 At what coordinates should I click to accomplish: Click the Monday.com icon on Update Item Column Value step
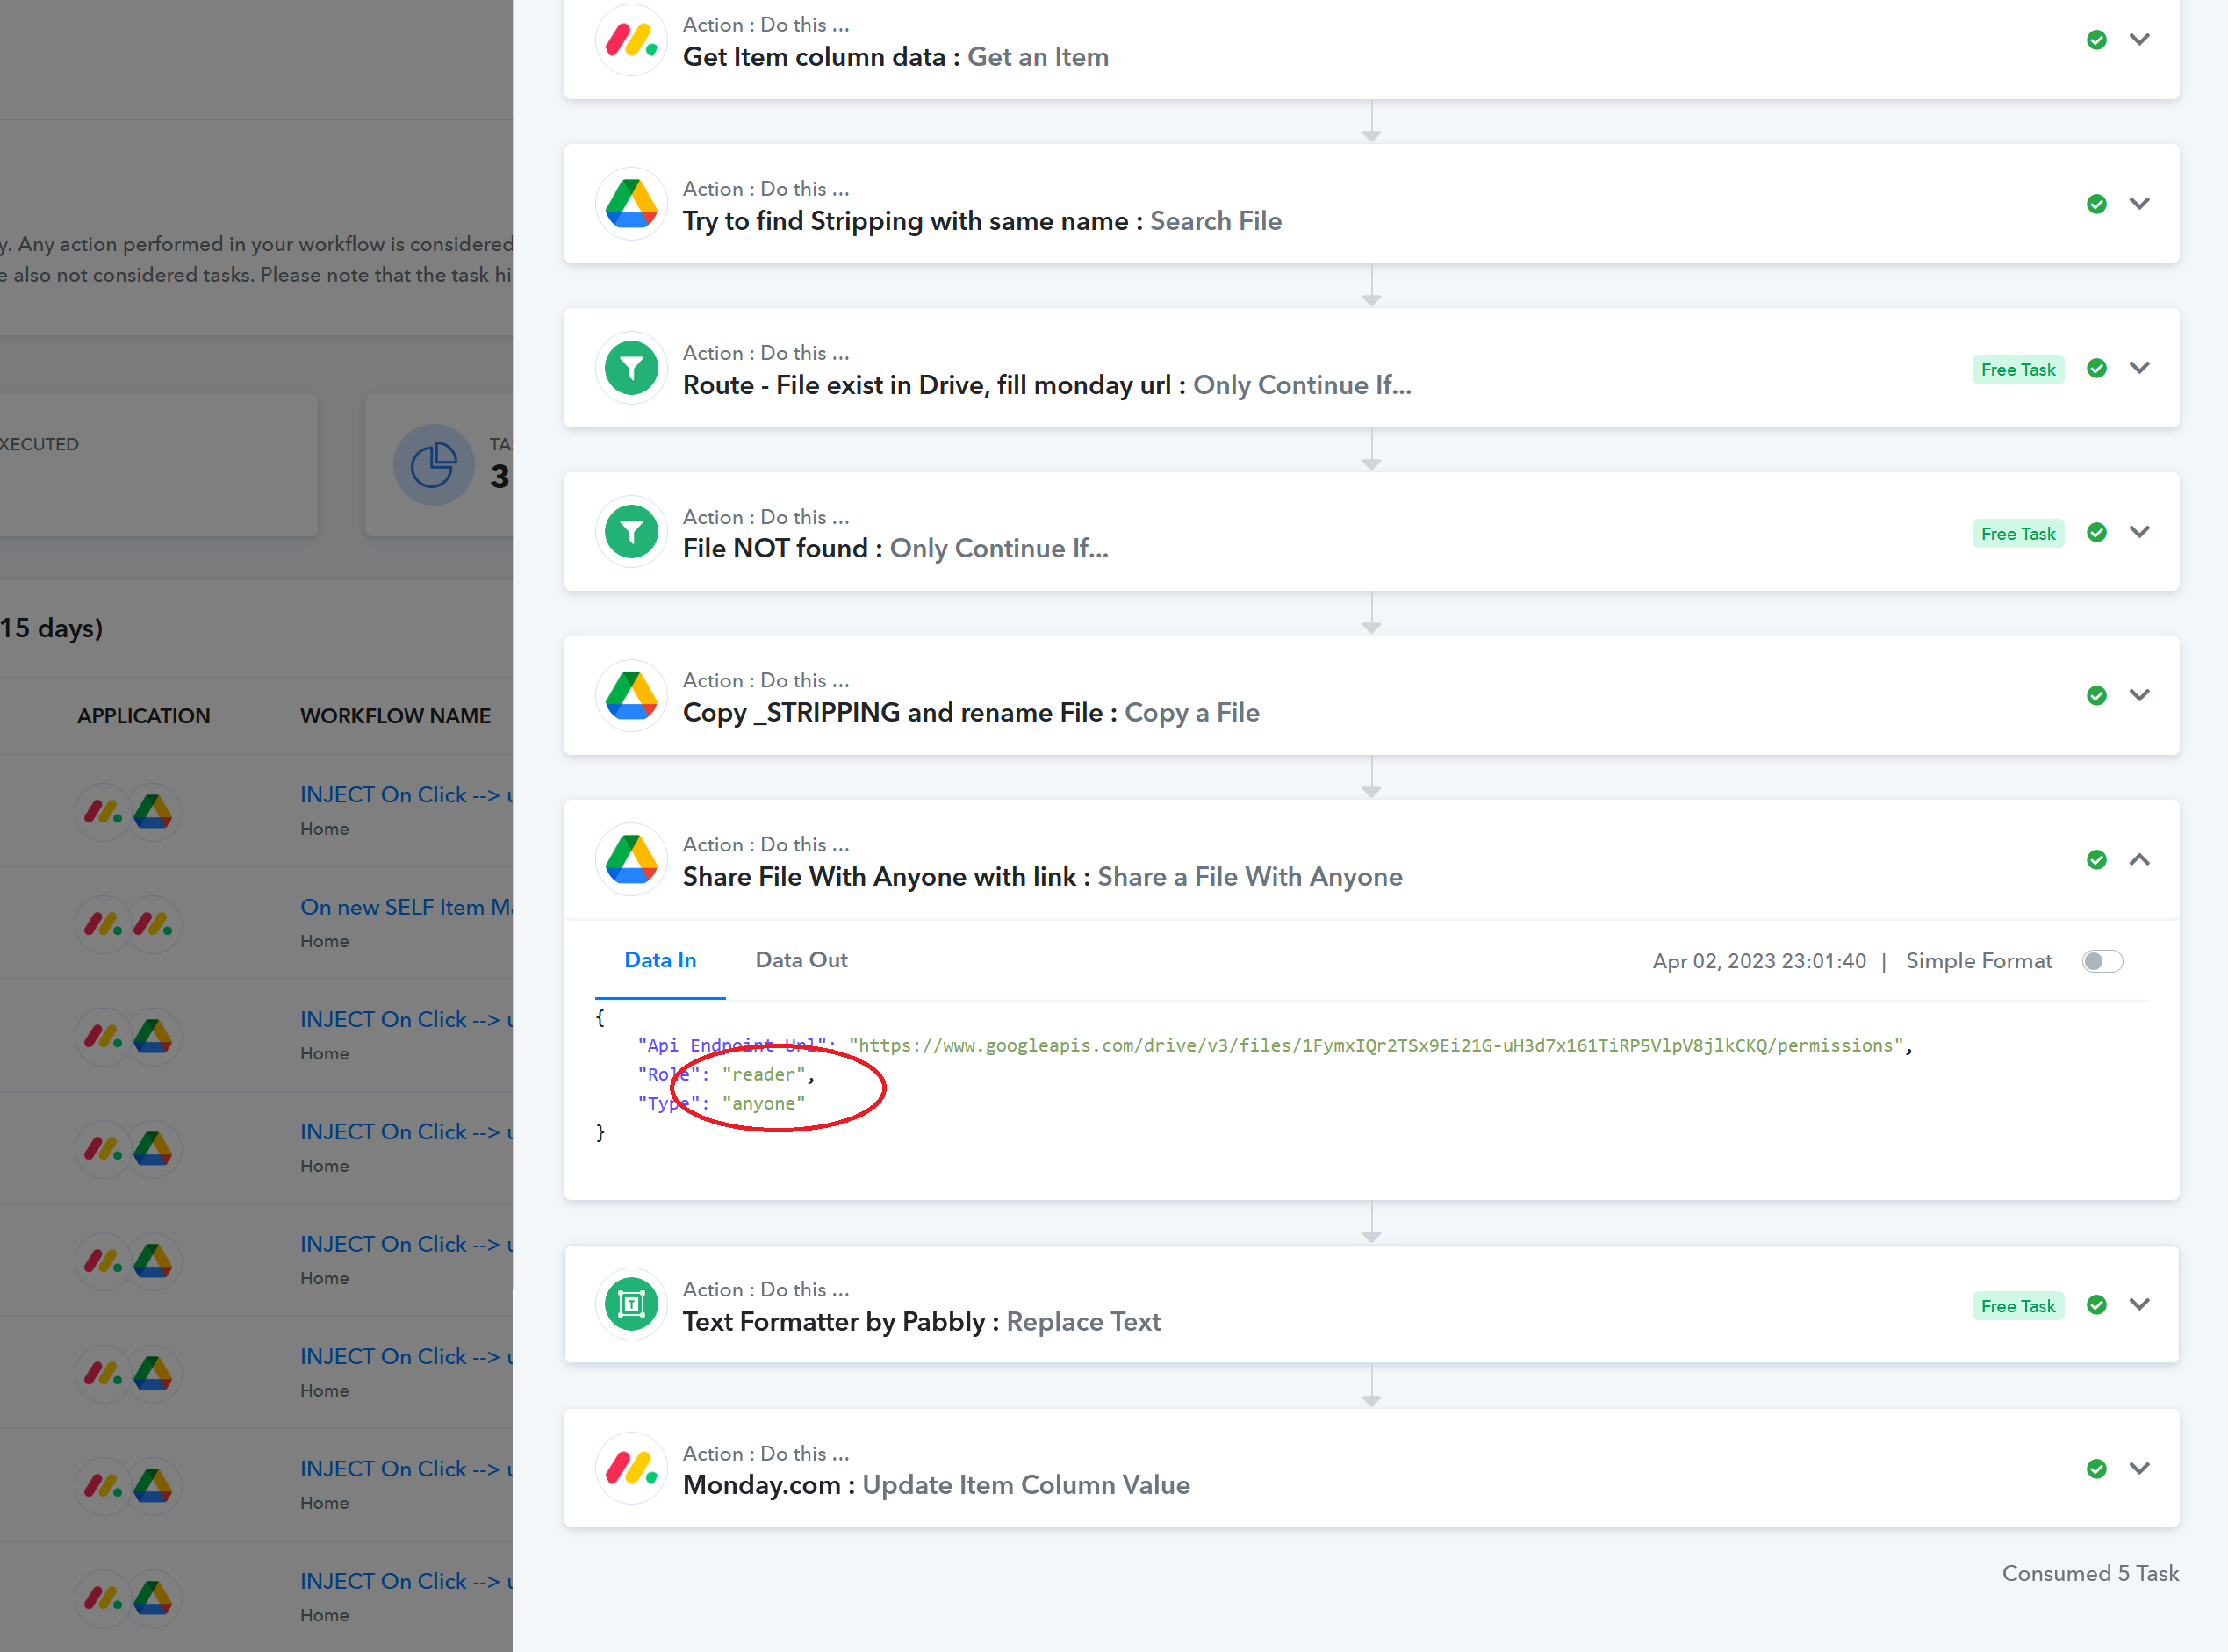point(631,1468)
